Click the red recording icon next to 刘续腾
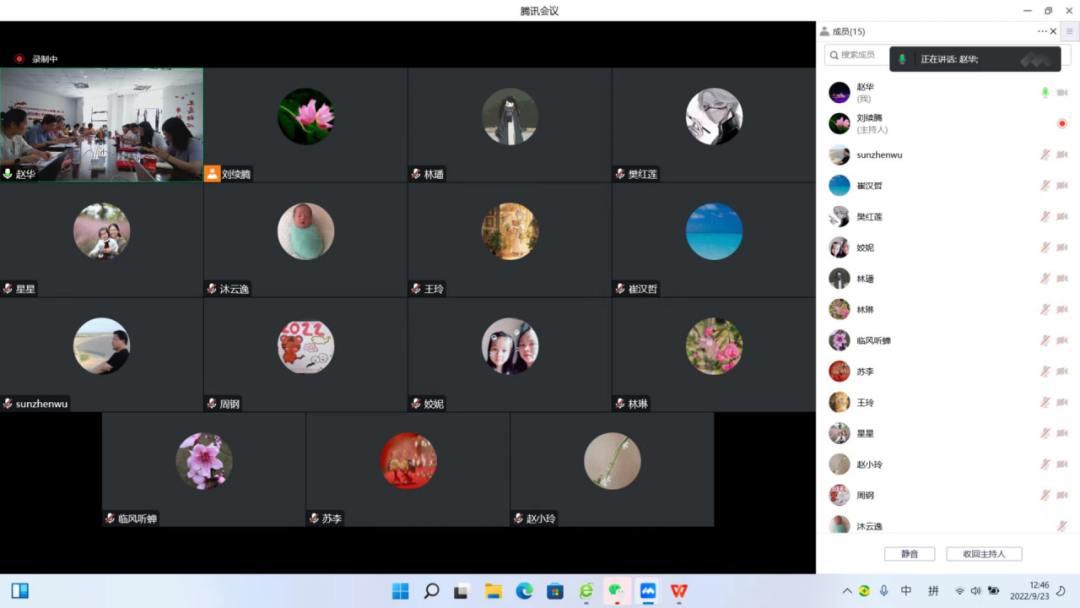 1062,124
